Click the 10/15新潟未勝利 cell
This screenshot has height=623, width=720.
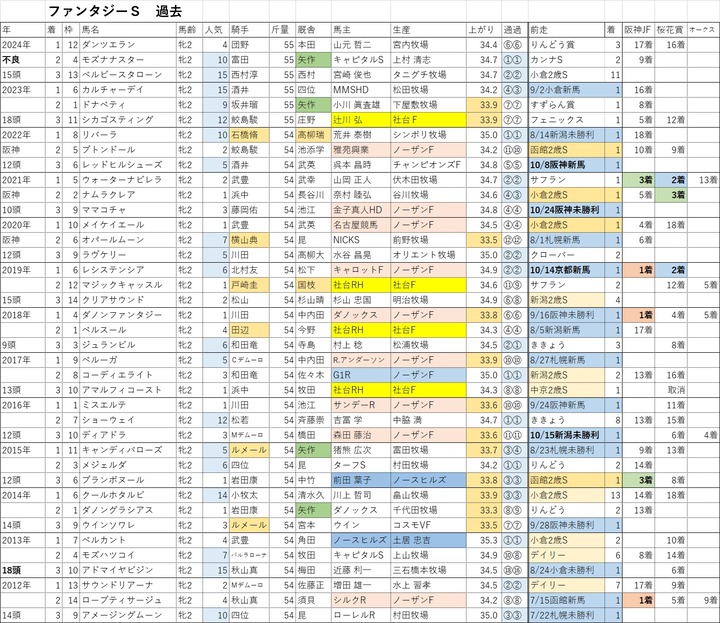point(564,435)
